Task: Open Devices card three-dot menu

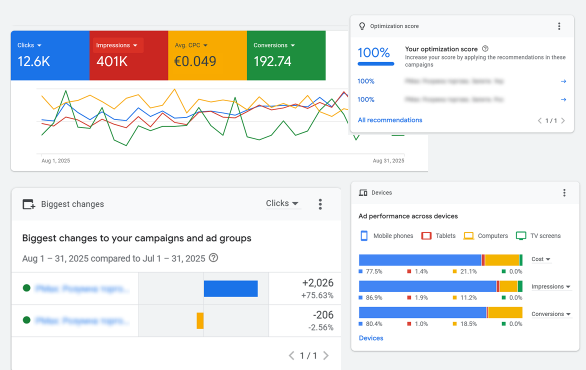Action: pyautogui.click(x=564, y=192)
